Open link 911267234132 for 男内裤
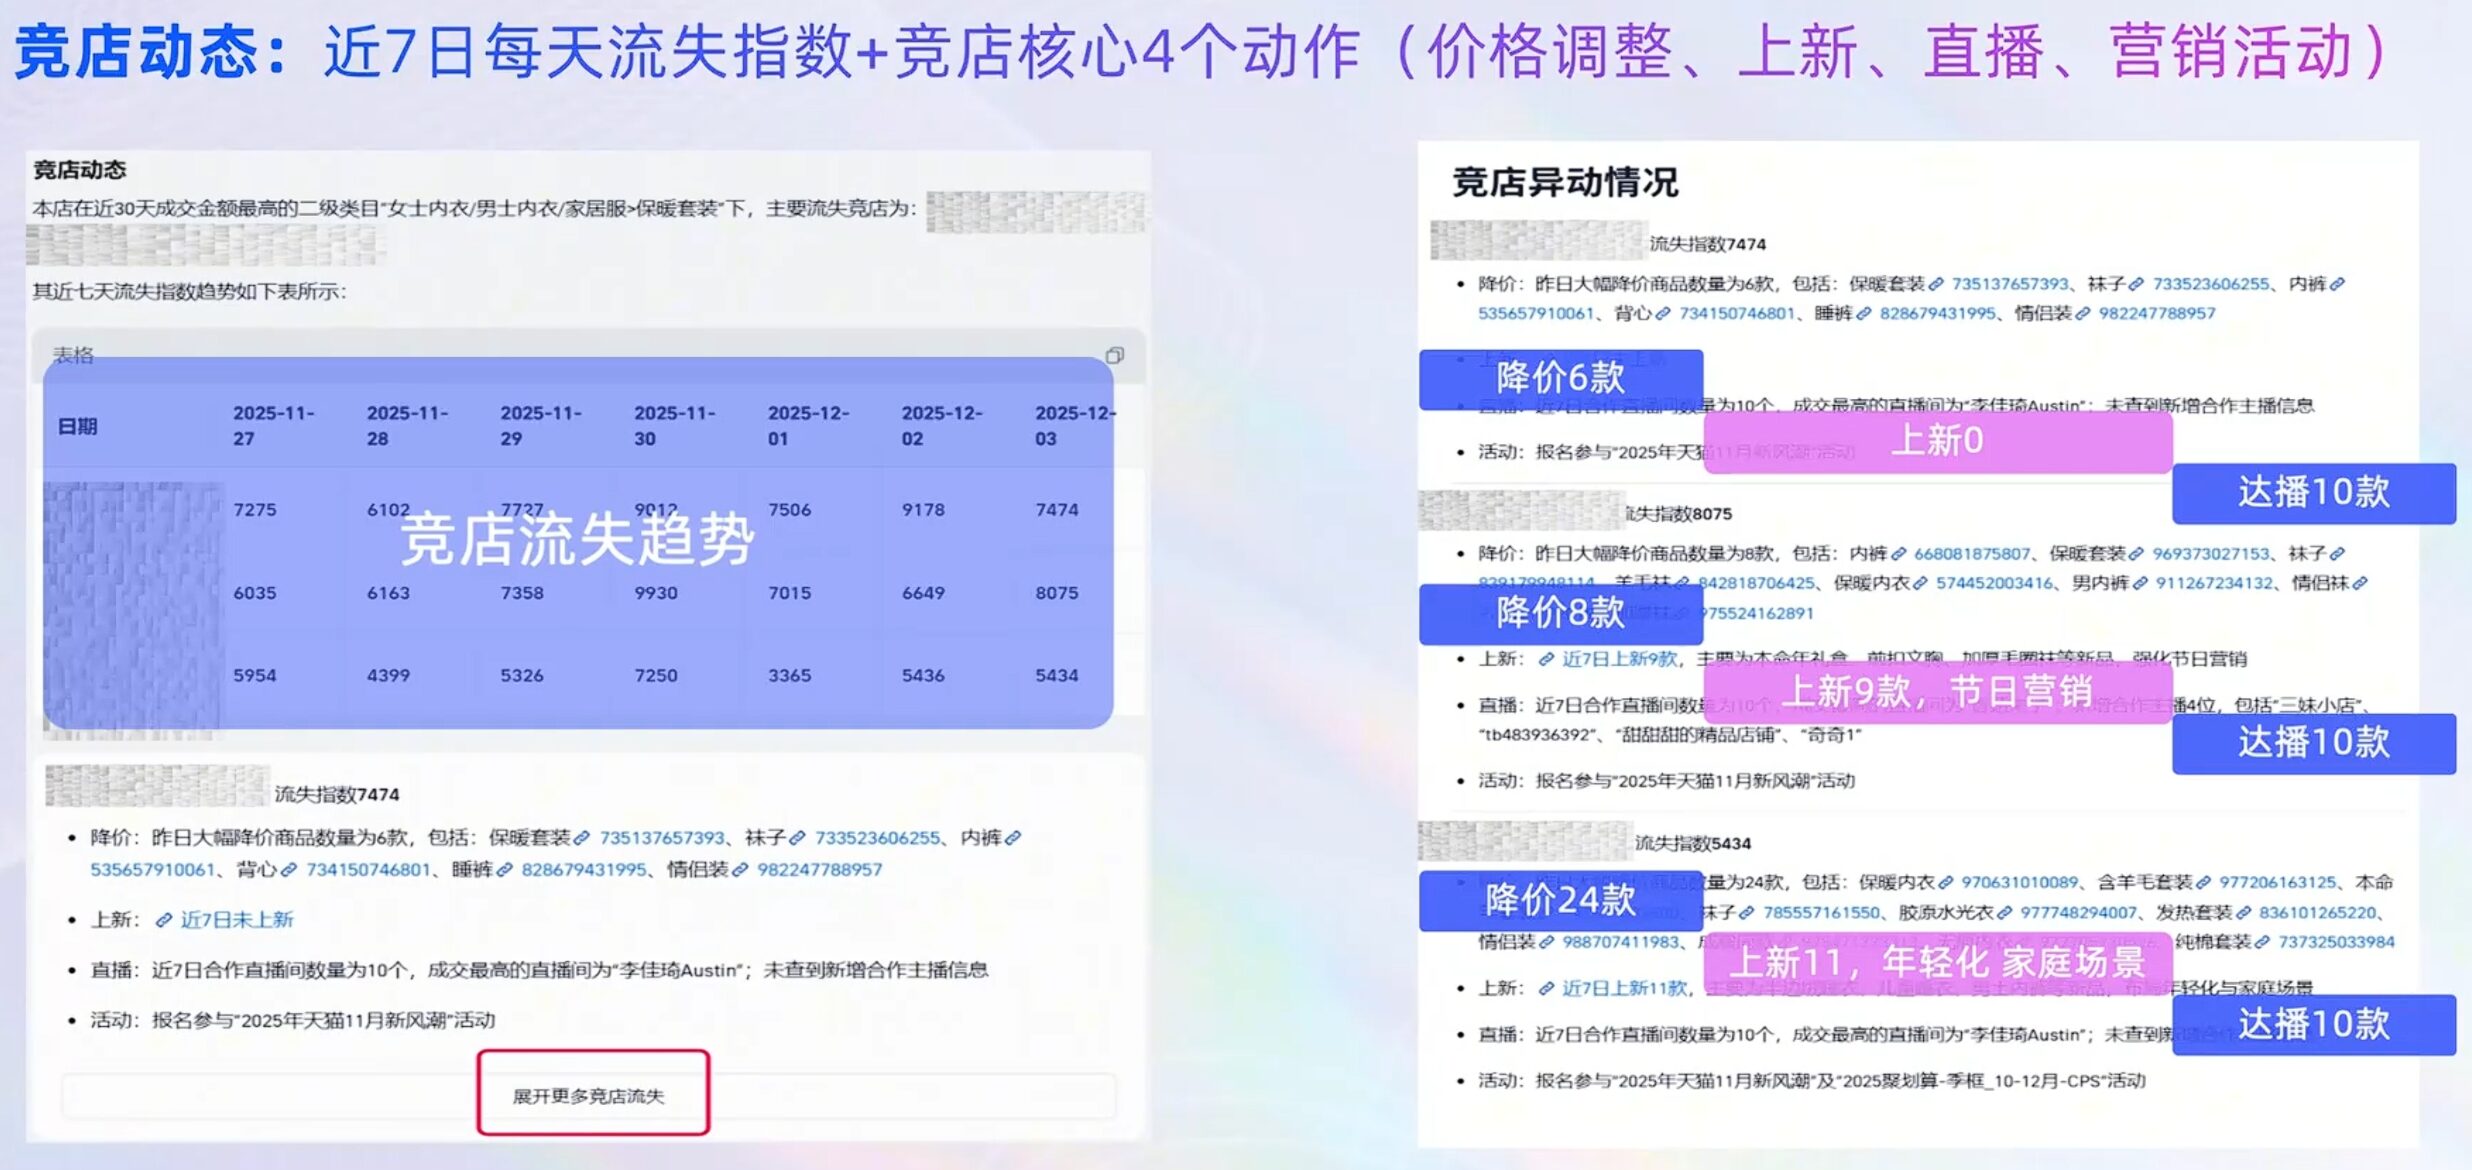 tap(2214, 583)
